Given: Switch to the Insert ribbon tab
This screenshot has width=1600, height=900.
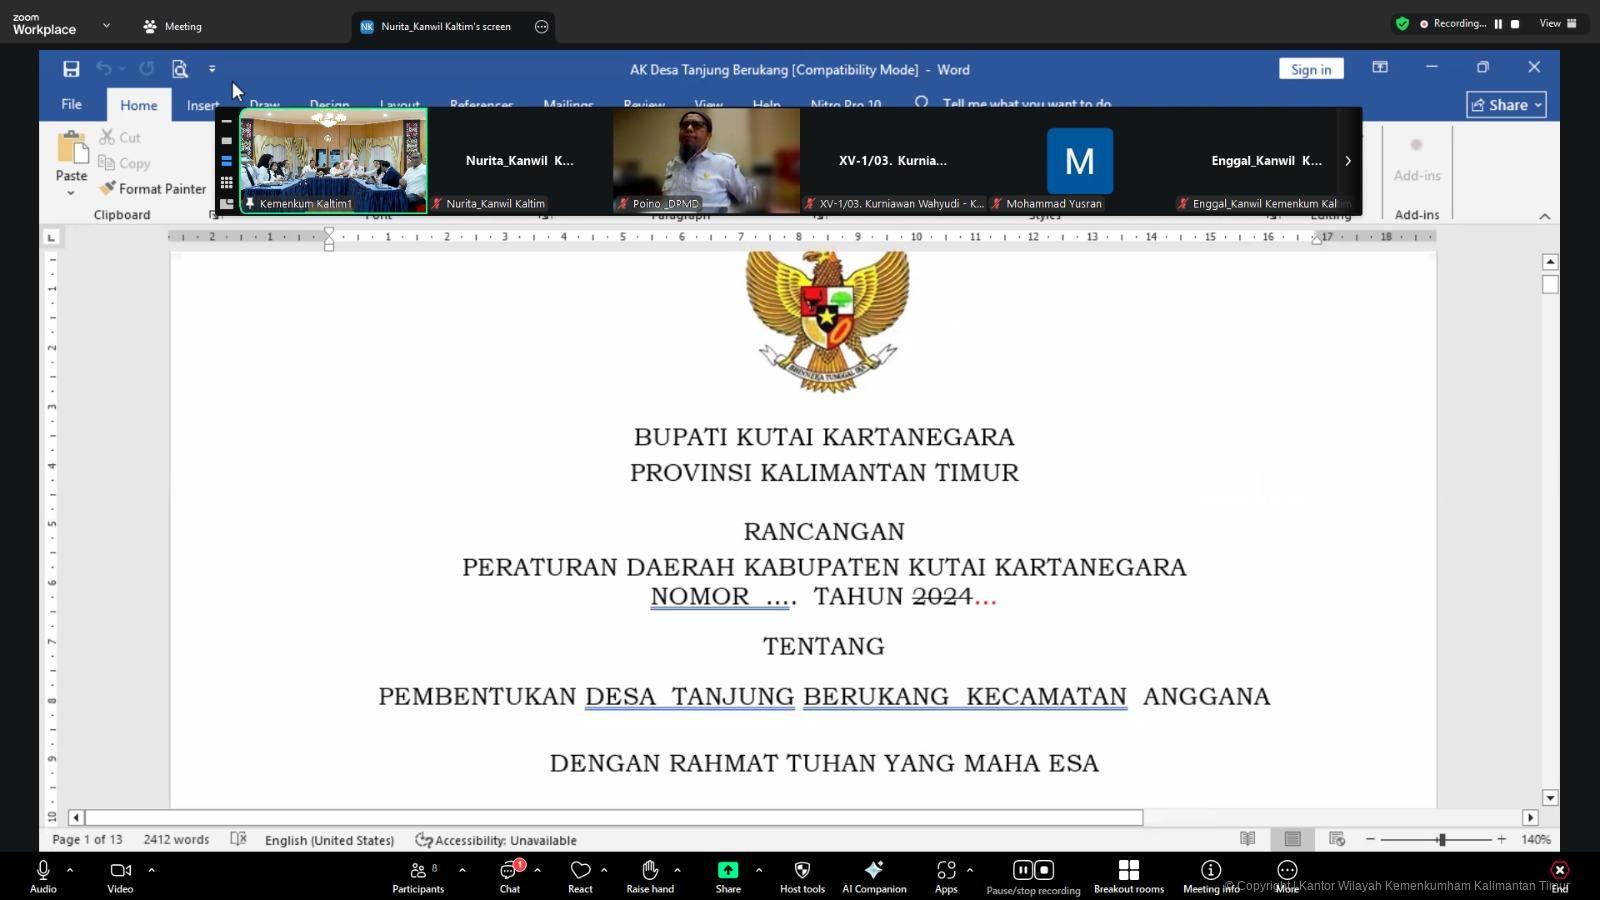Looking at the screenshot, I should 203,104.
